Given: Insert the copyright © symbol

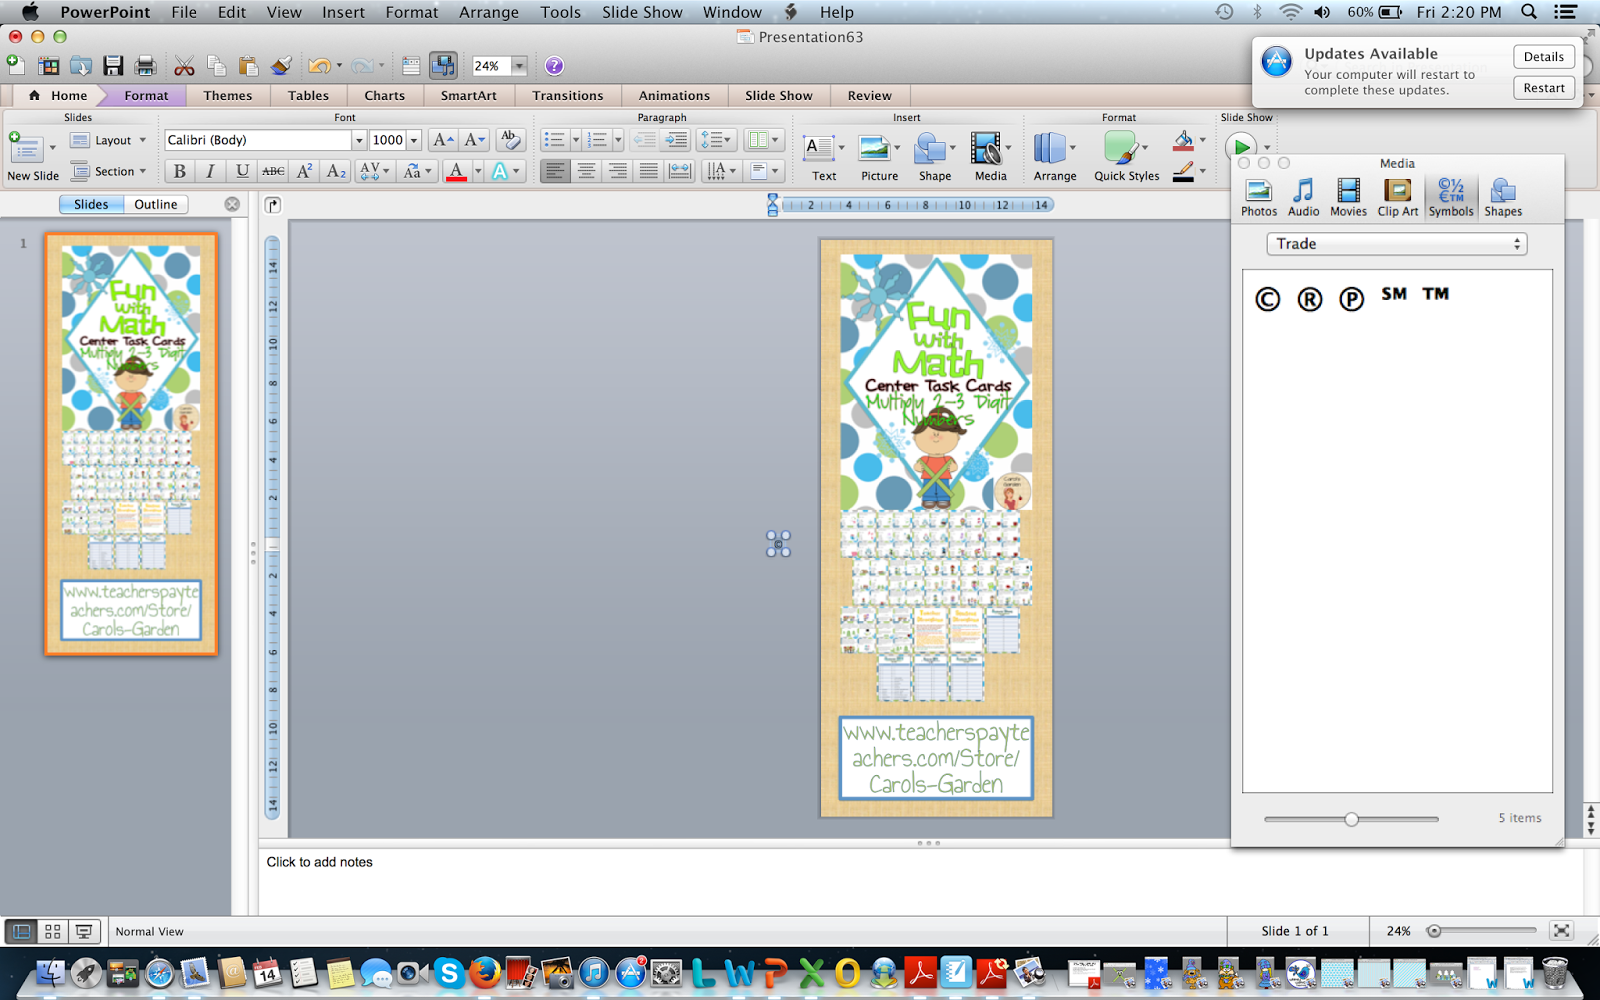Looking at the screenshot, I should [x=1267, y=299].
